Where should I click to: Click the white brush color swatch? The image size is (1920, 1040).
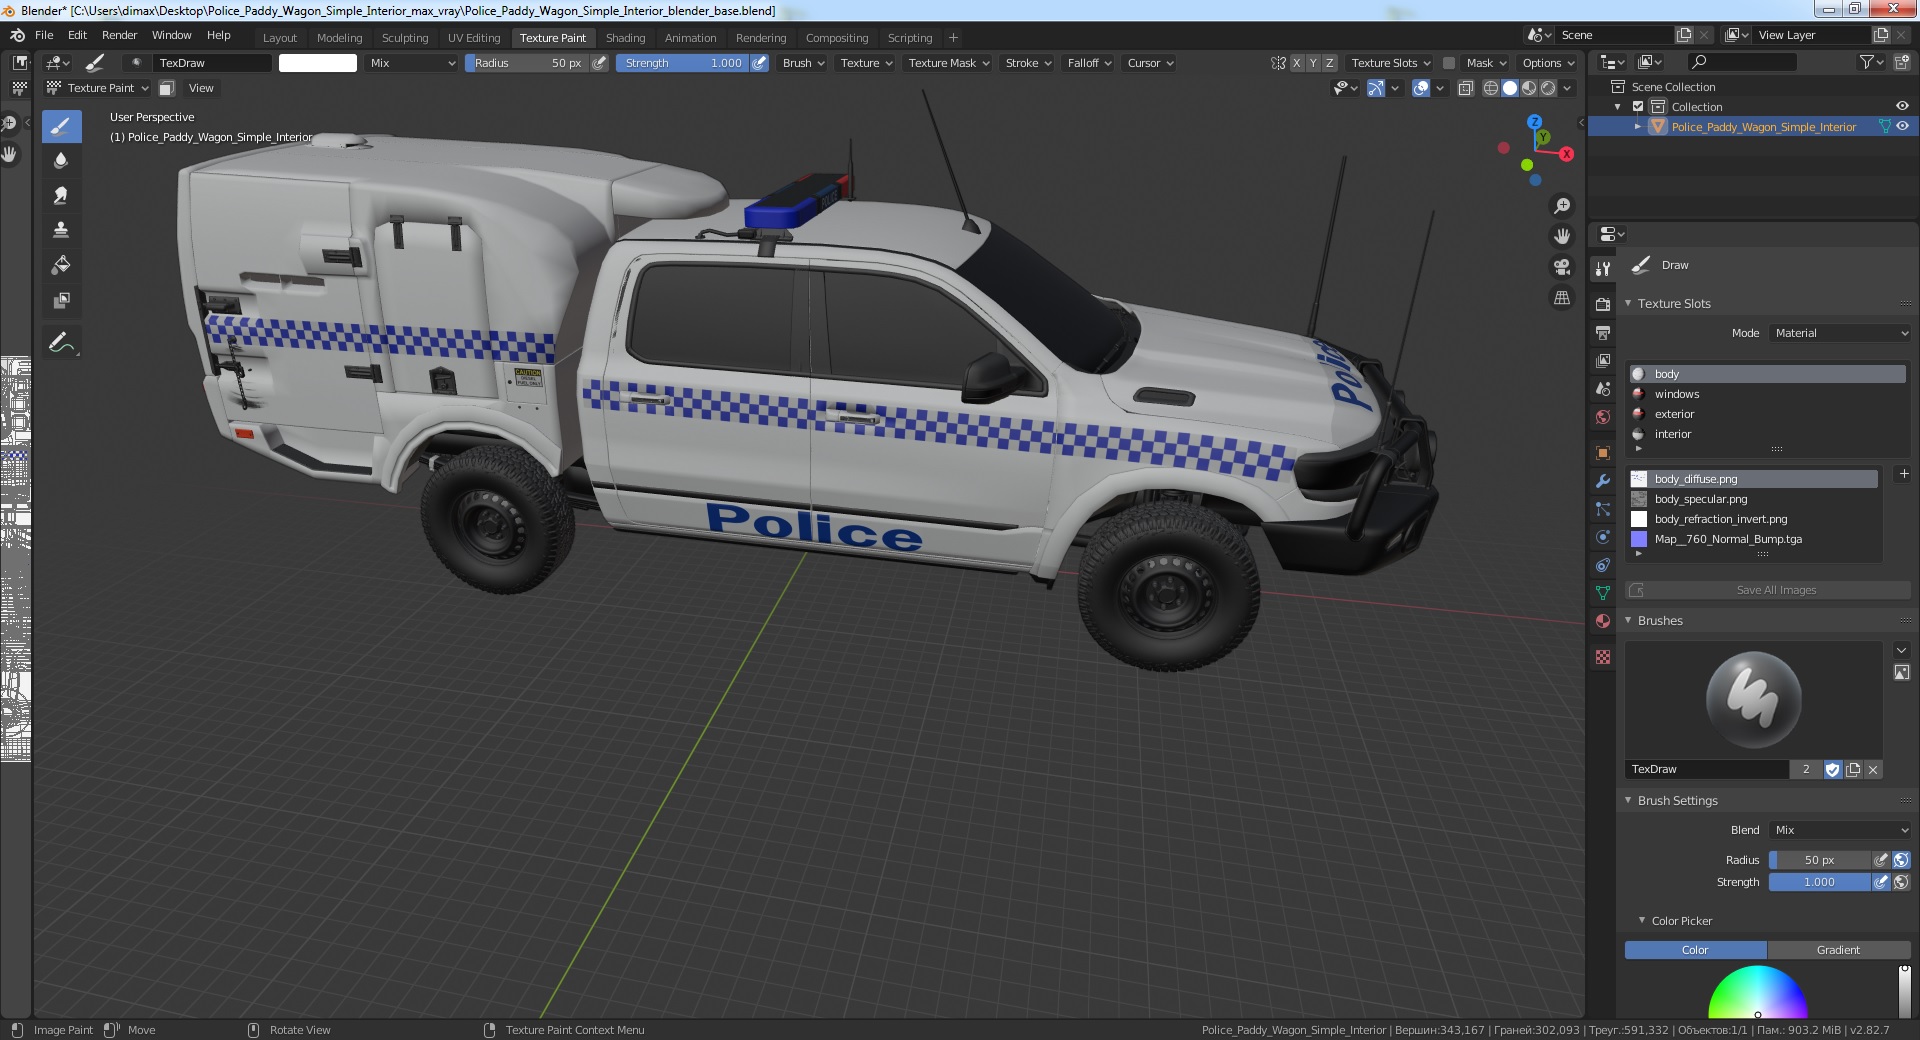pyautogui.click(x=318, y=63)
